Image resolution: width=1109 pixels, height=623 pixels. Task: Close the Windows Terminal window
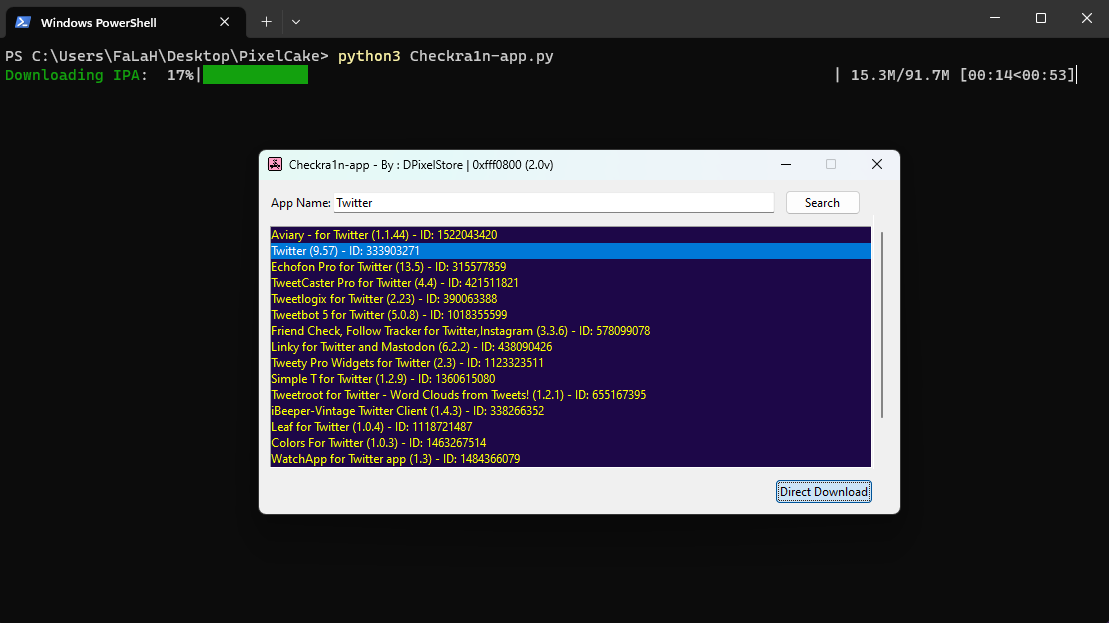point(1086,18)
